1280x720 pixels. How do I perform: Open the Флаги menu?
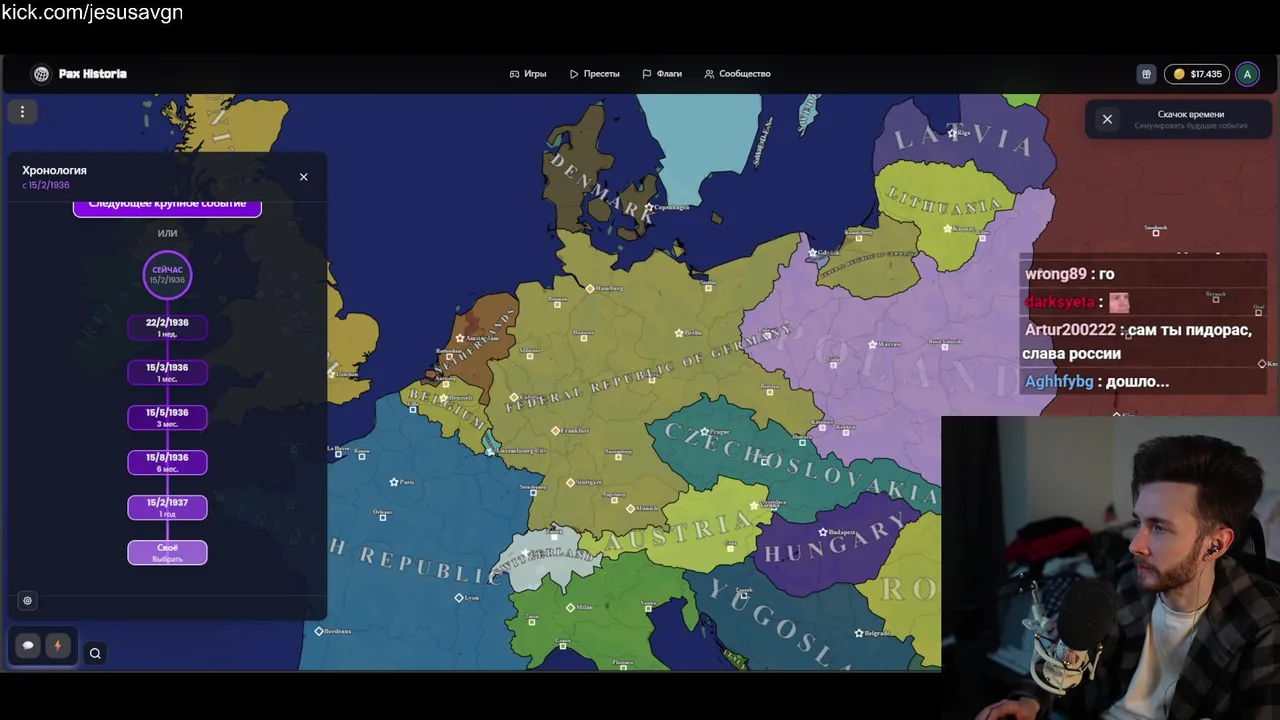point(662,74)
